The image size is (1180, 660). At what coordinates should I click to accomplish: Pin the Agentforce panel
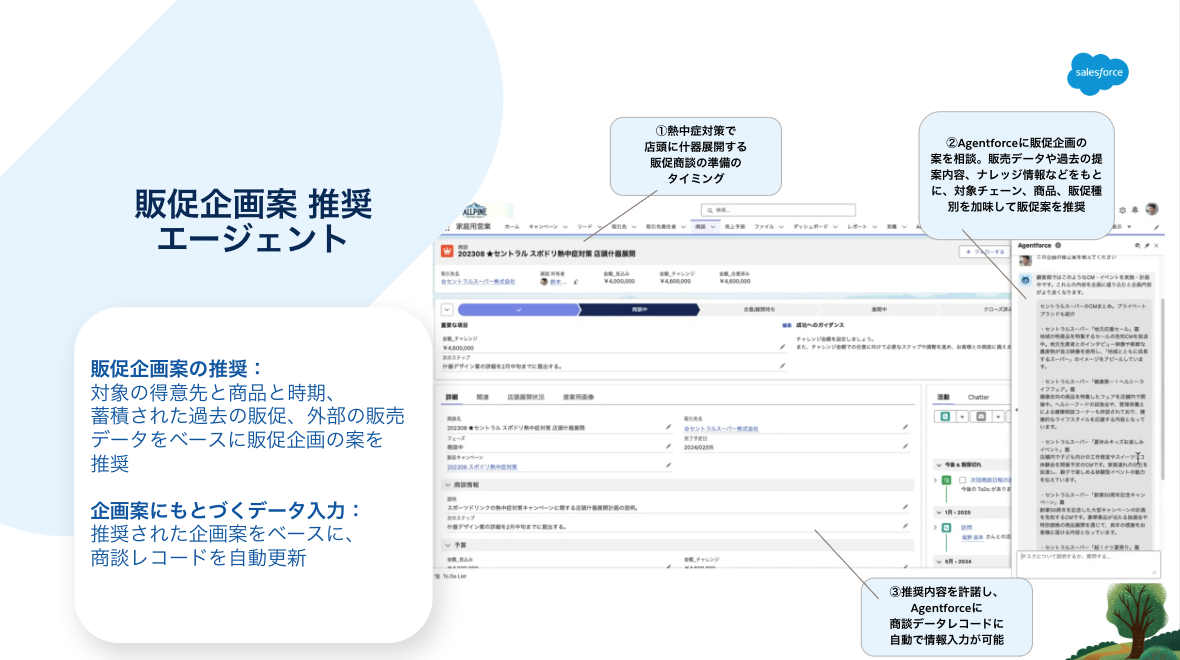[x=1147, y=245]
